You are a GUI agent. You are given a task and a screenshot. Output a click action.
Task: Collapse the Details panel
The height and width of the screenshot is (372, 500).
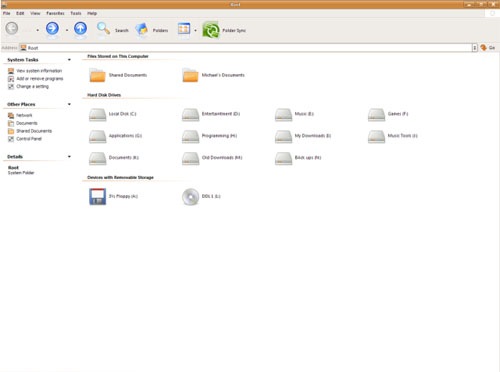pyautogui.click(x=69, y=156)
